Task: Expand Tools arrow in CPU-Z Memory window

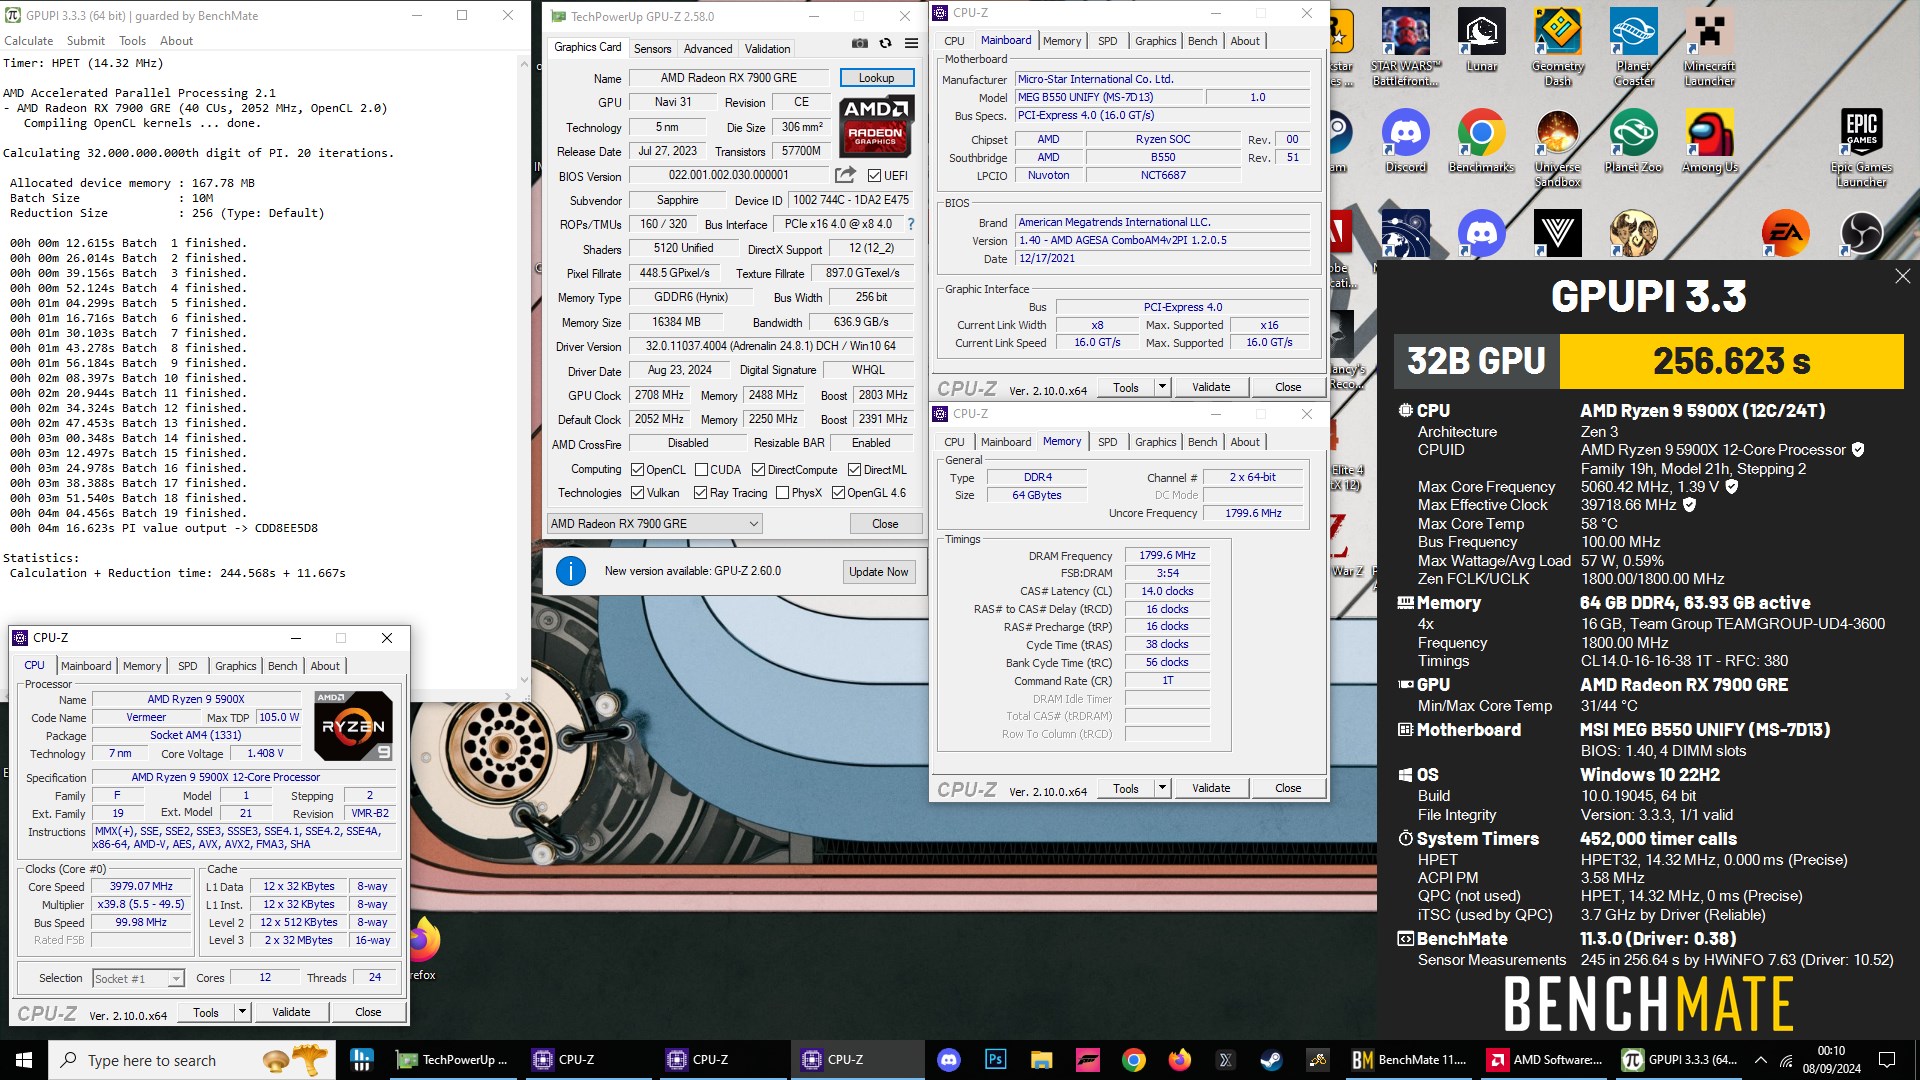Action: [x=1162, y=788]
